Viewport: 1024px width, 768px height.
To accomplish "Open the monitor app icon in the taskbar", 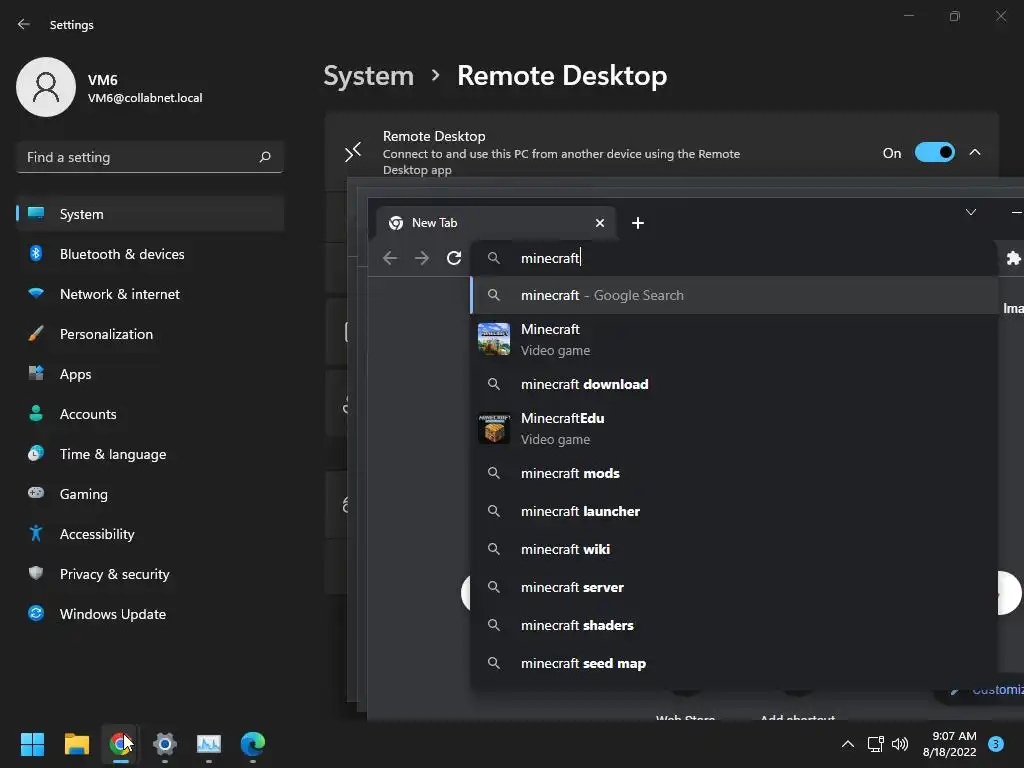I will [x=209, y=744].
